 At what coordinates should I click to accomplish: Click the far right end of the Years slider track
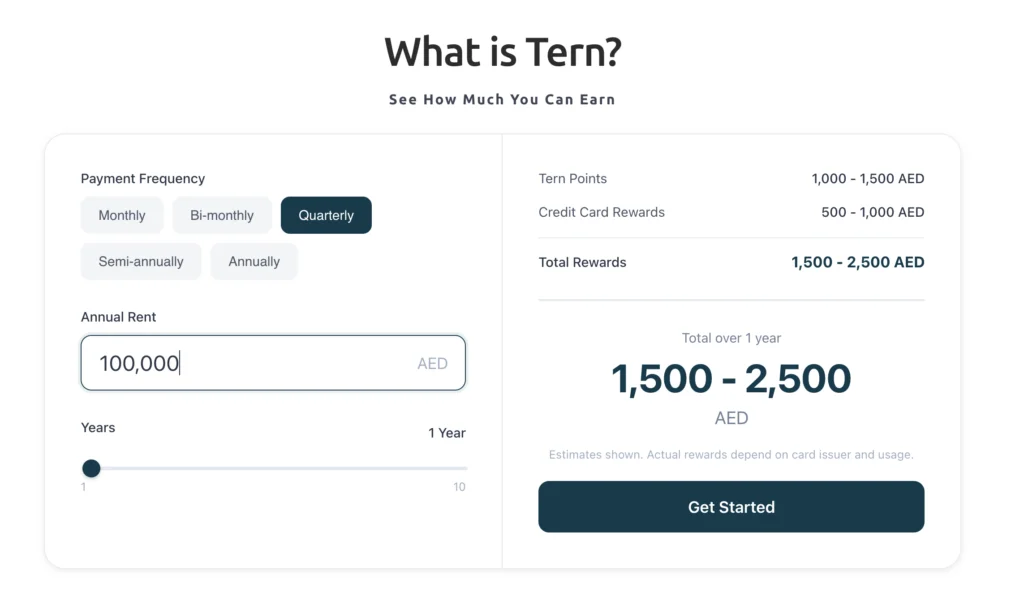coord(464,468)
